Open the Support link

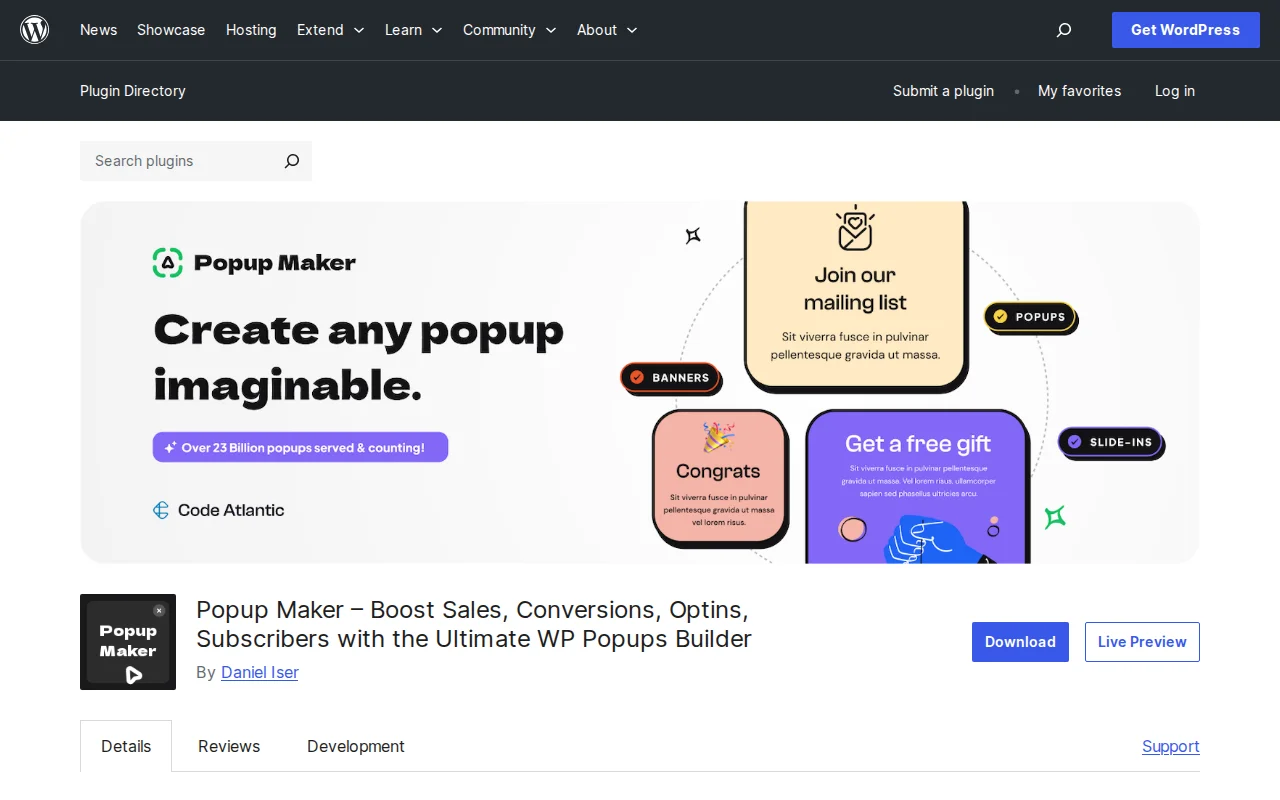(1170, 746)
